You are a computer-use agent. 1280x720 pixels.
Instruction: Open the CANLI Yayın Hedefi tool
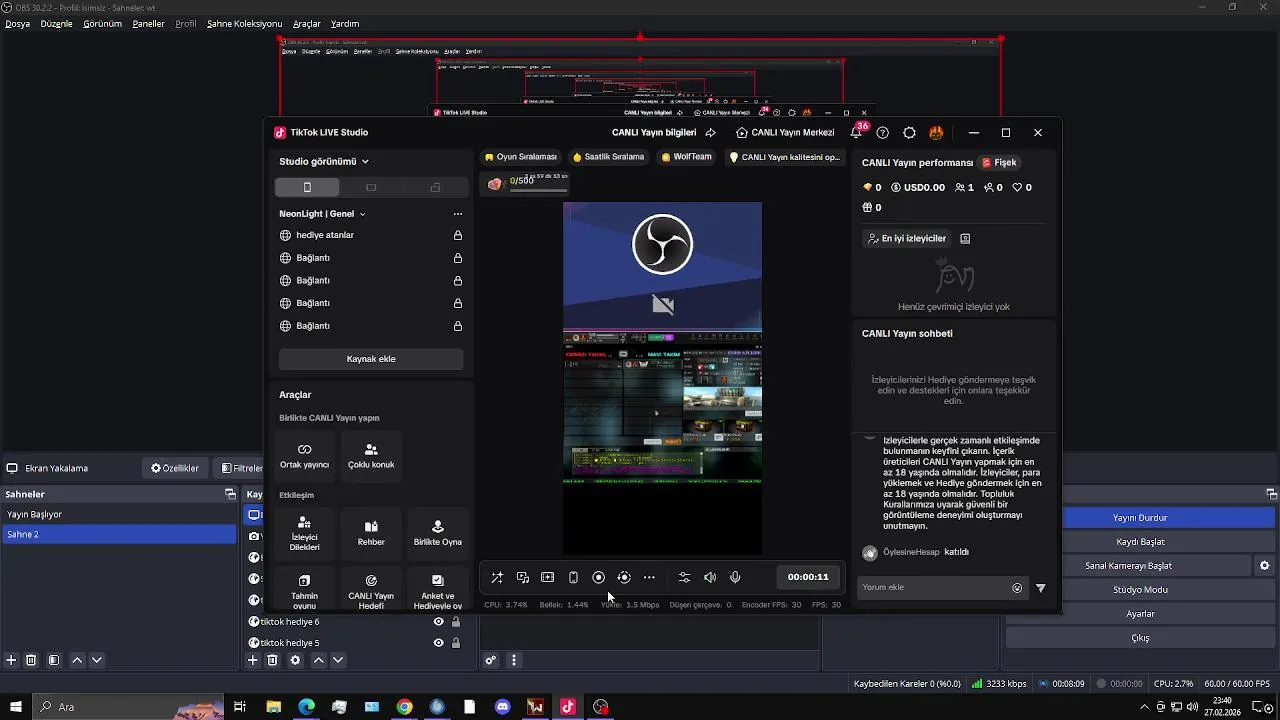(371, 590)
